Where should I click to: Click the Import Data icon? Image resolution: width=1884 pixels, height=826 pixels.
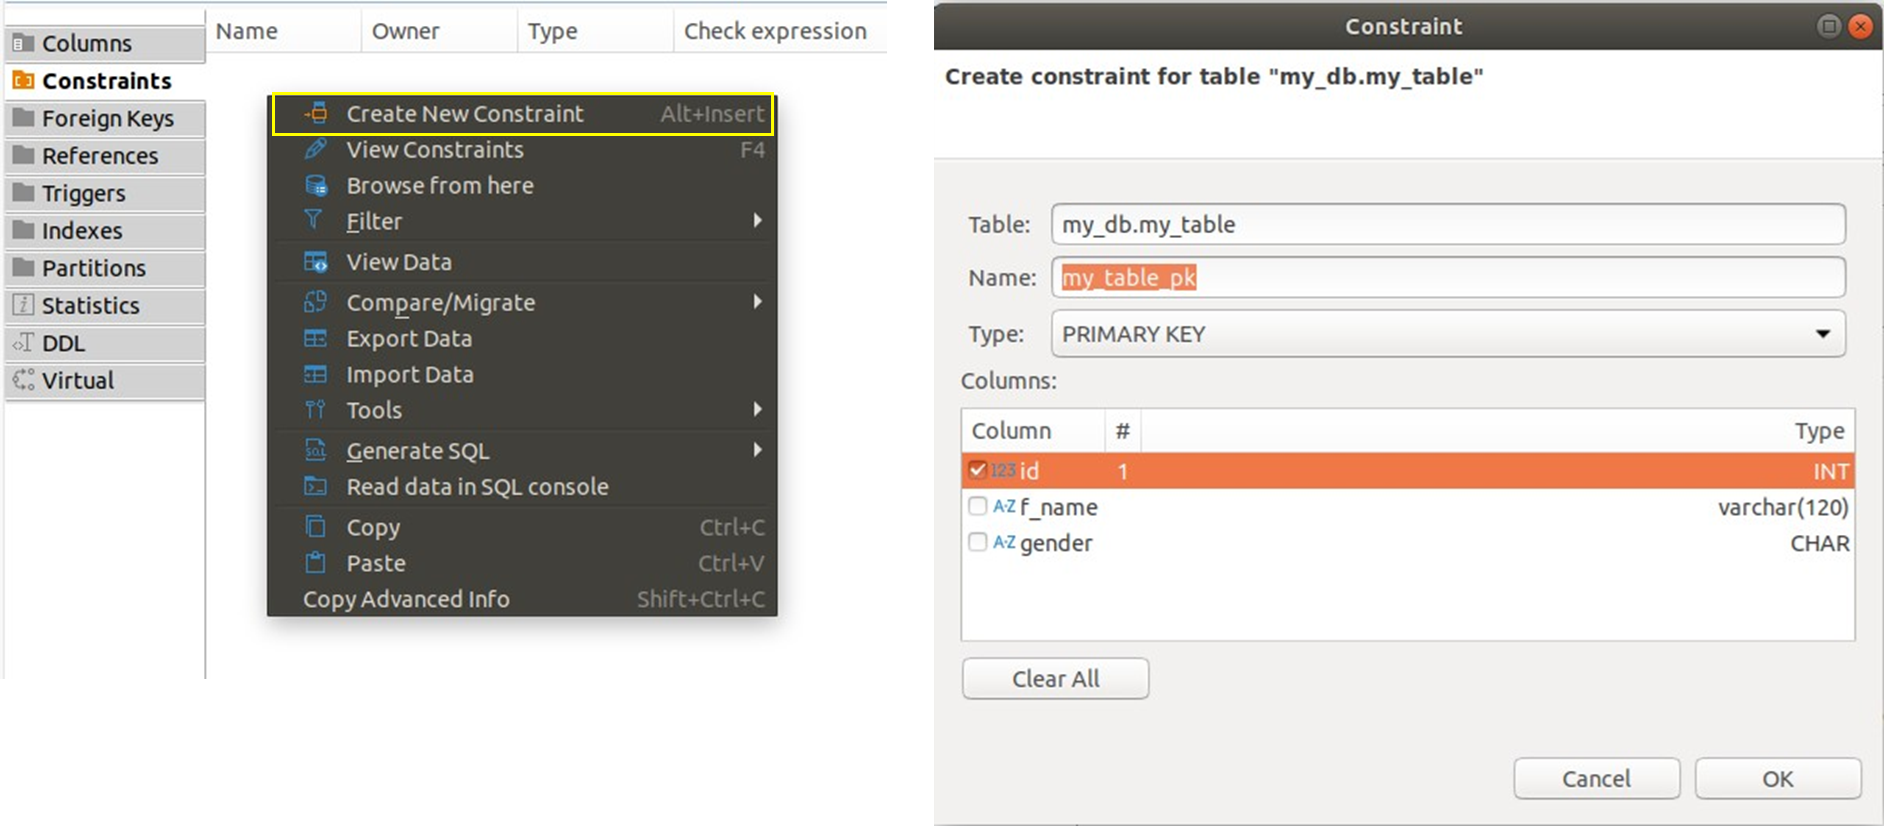click(x=316, y=374)
